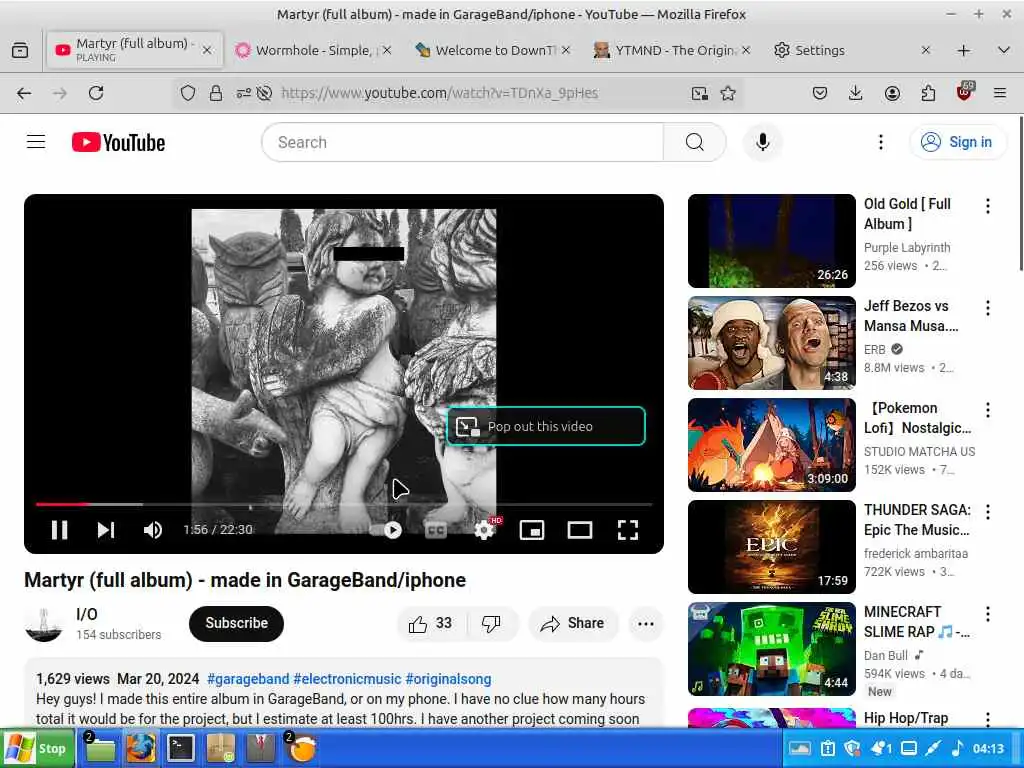Image resolution: width=1024 pixels, height=768 pixels.
Task: Click the Sign in button
Action: click(x=957, y=142)
